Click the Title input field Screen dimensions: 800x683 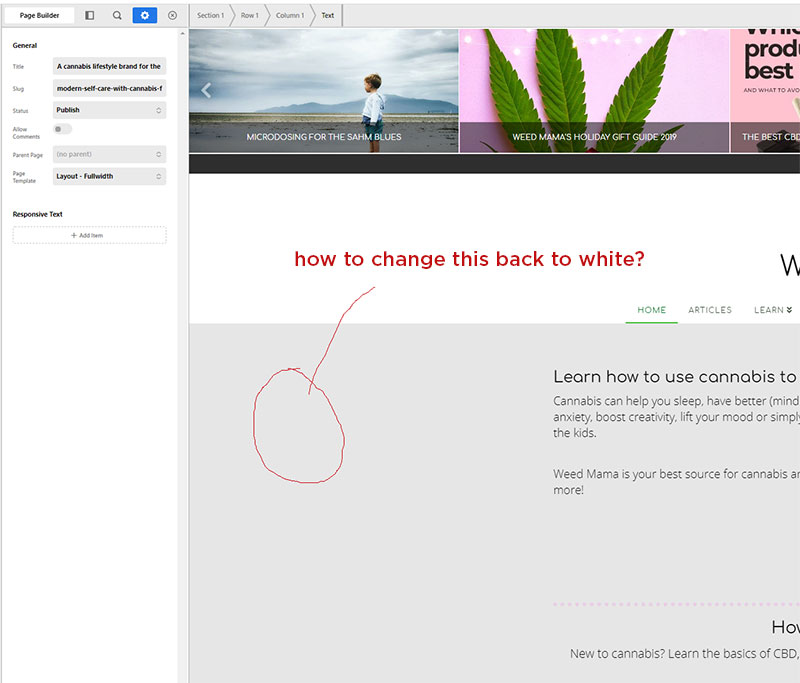point(109,66)
